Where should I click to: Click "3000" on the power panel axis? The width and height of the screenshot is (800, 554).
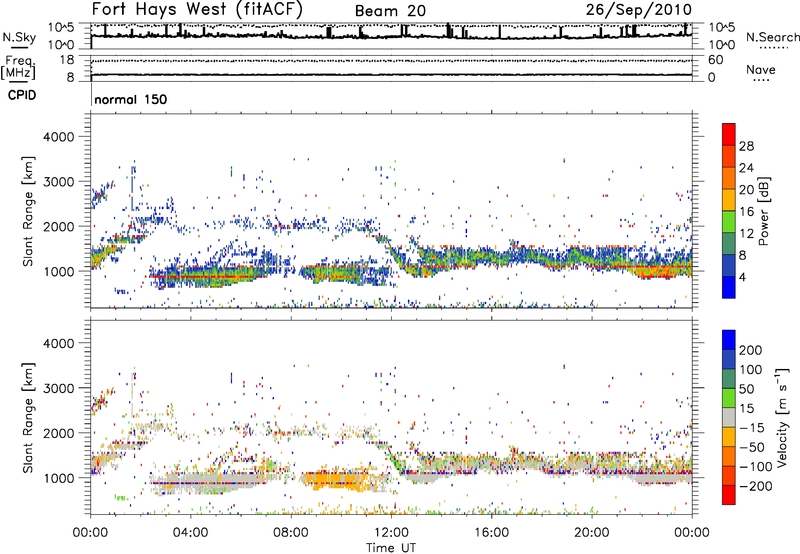point(59,182)
